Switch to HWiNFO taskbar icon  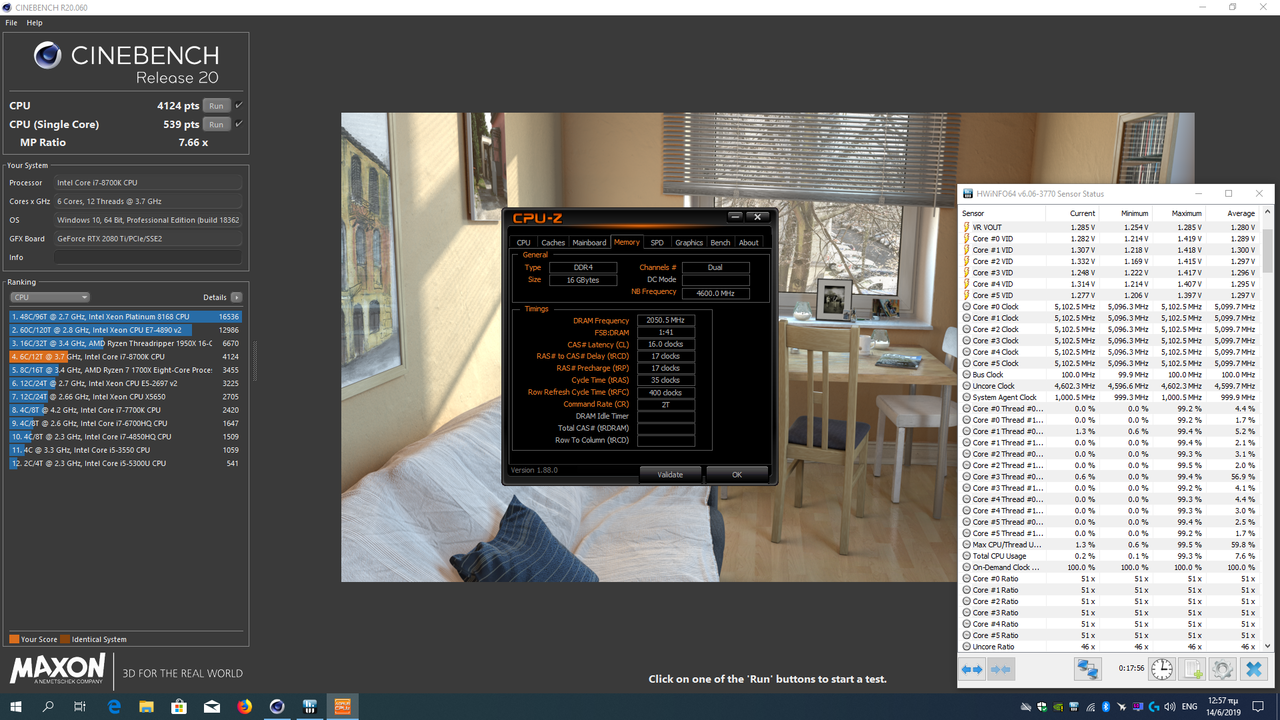[x=310, y=706]
